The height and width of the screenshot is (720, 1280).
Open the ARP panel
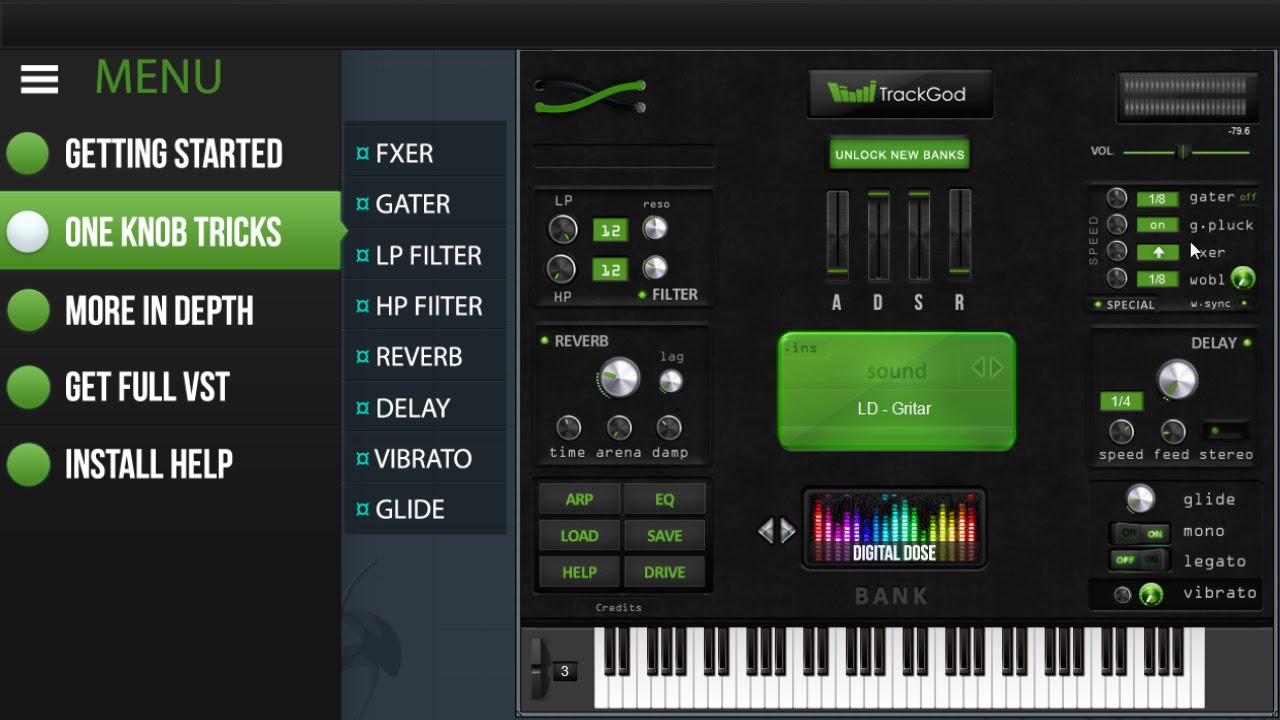click(x=579, y=499)
